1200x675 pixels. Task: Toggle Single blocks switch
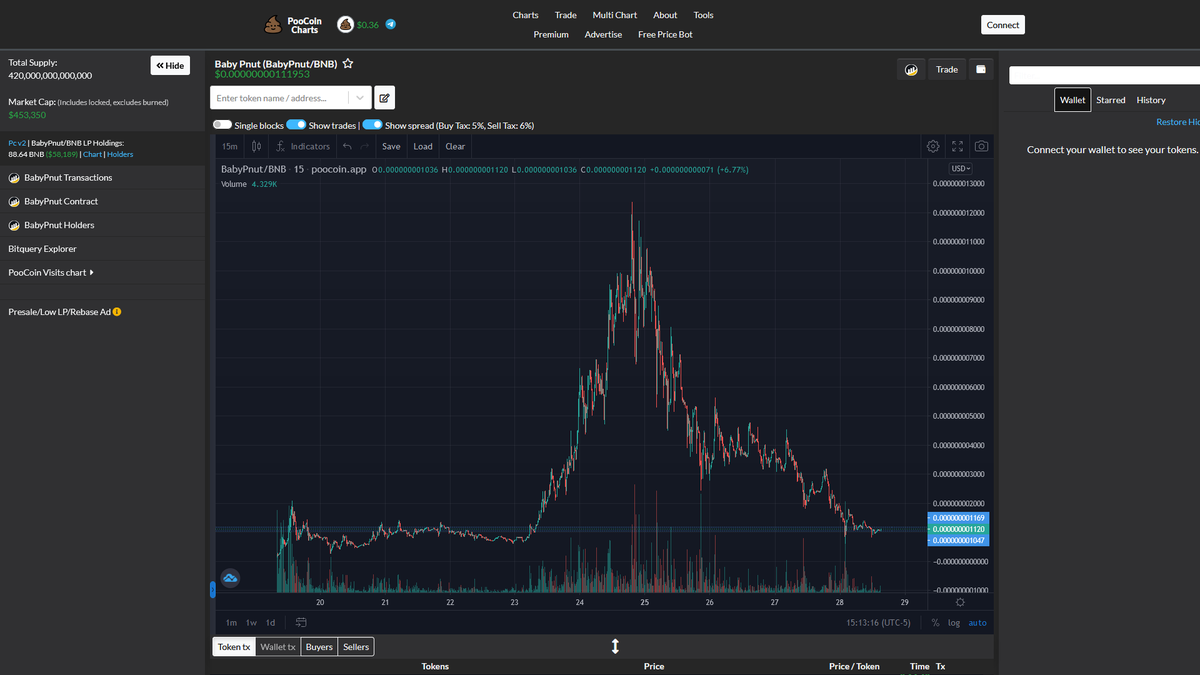[x=222, y=125]
